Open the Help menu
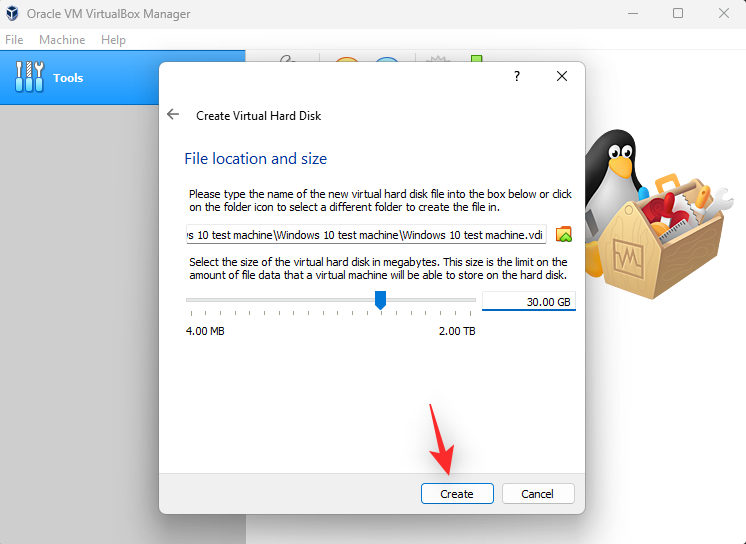Image resolution: width=746 pixels, height=544 pixels. (x=113, y=40)
